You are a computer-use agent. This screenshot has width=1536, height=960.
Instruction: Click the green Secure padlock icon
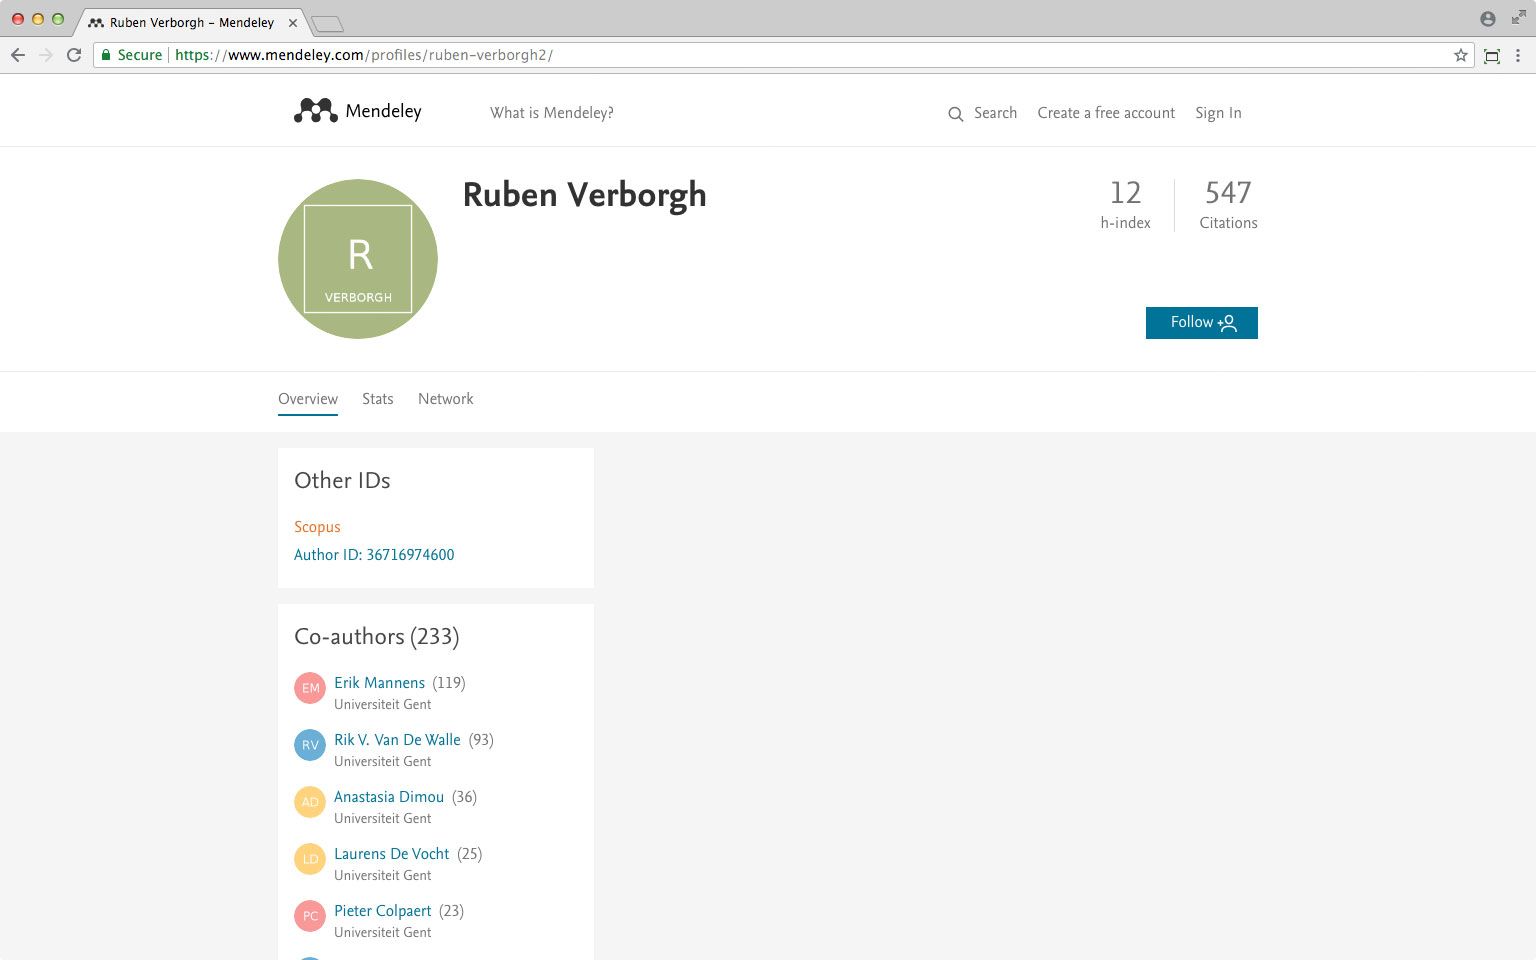[106, 55]
